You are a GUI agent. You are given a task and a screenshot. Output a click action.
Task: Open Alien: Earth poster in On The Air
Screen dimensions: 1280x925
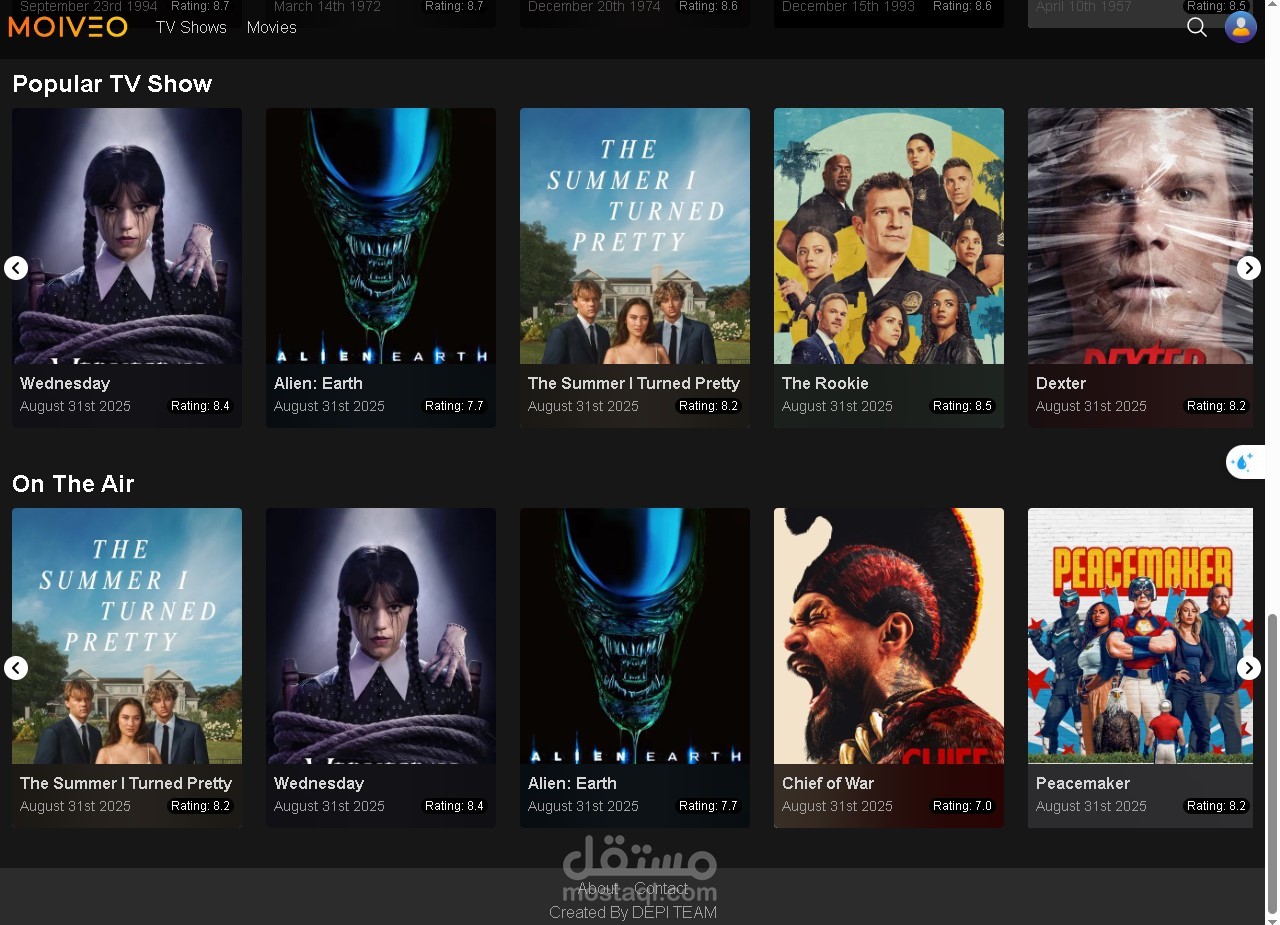(x=635, y=636)
